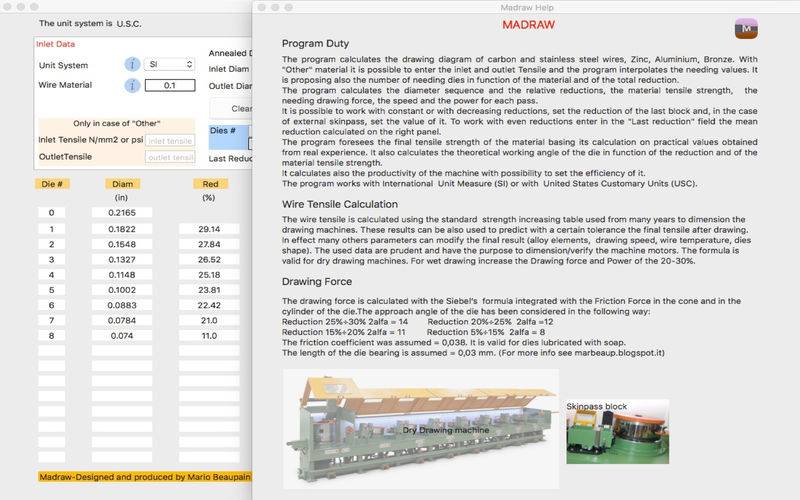Click the Dry Drawing machine image

tap(421, 429)
